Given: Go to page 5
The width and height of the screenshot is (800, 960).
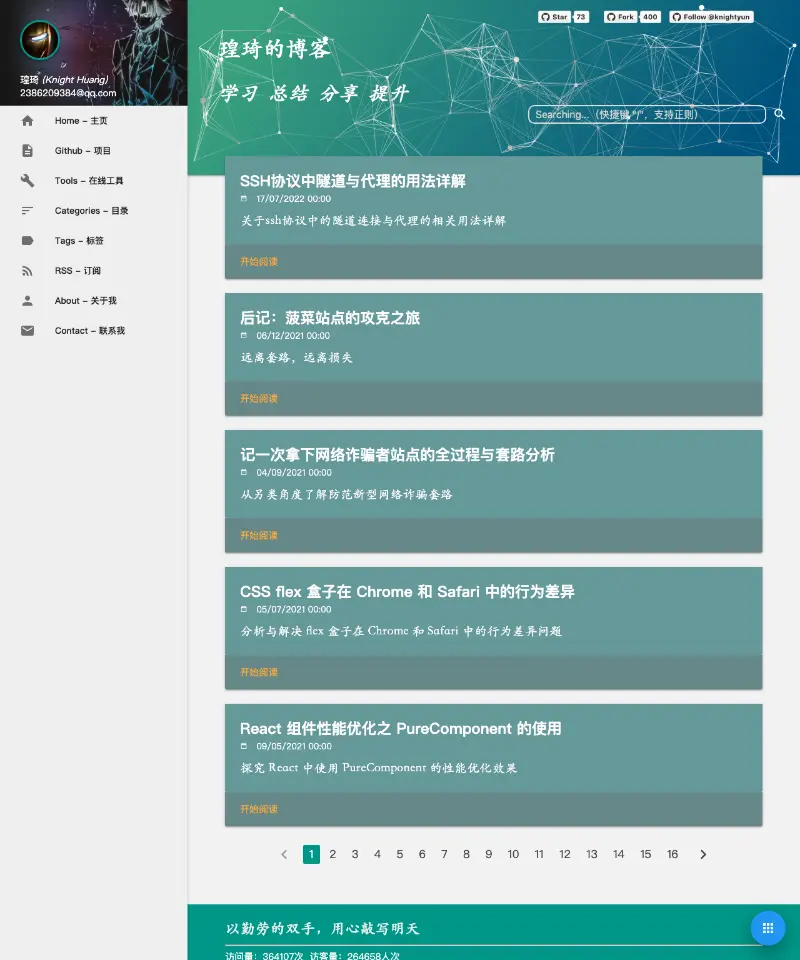Looking at the screenshot, I should pos(400,854).
